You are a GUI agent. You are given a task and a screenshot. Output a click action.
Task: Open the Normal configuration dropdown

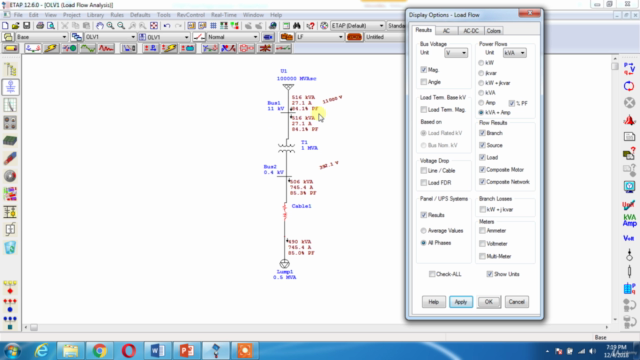[x=232, y=37]
